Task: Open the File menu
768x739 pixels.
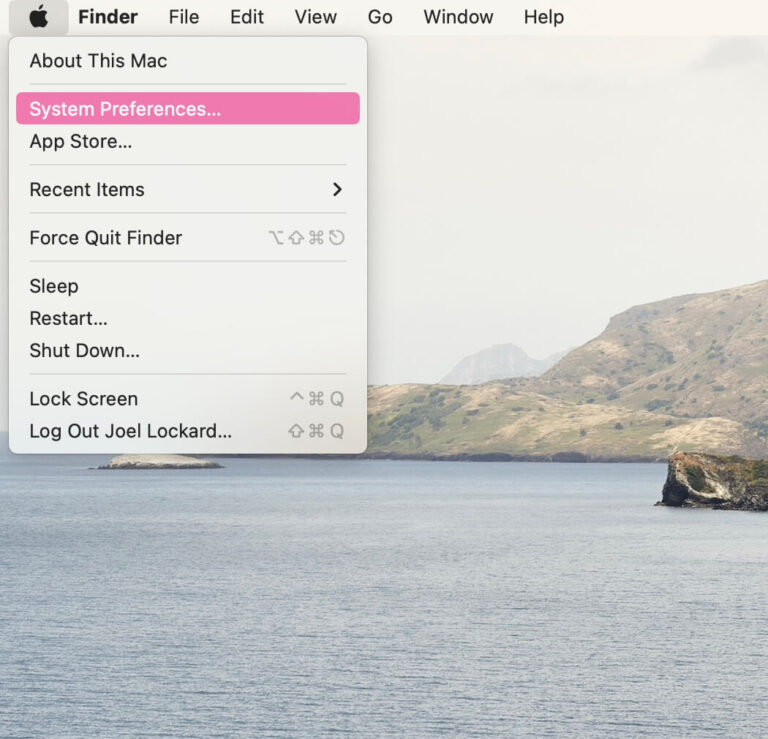Action: pos(183,17)
